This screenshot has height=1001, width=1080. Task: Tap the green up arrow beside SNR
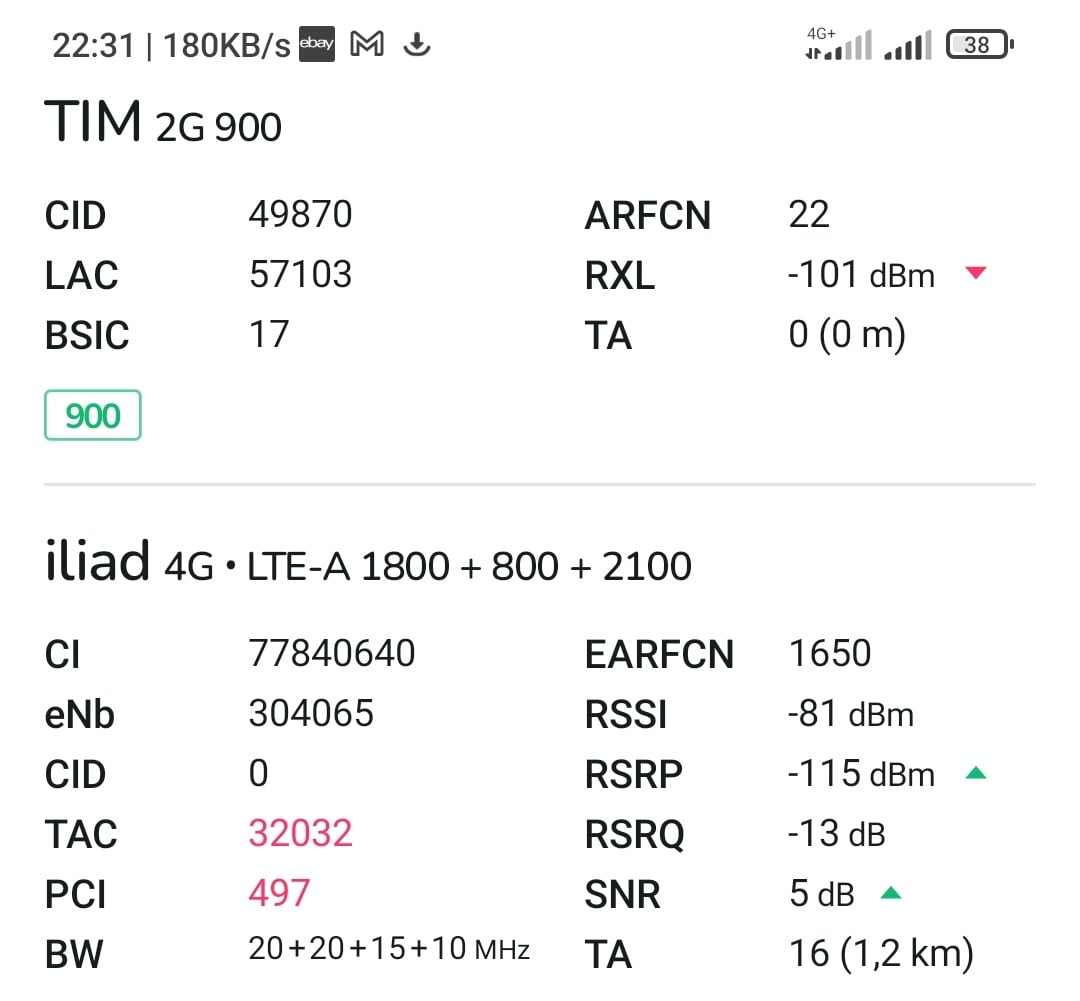pyautogui.click(x=891, y=893)
